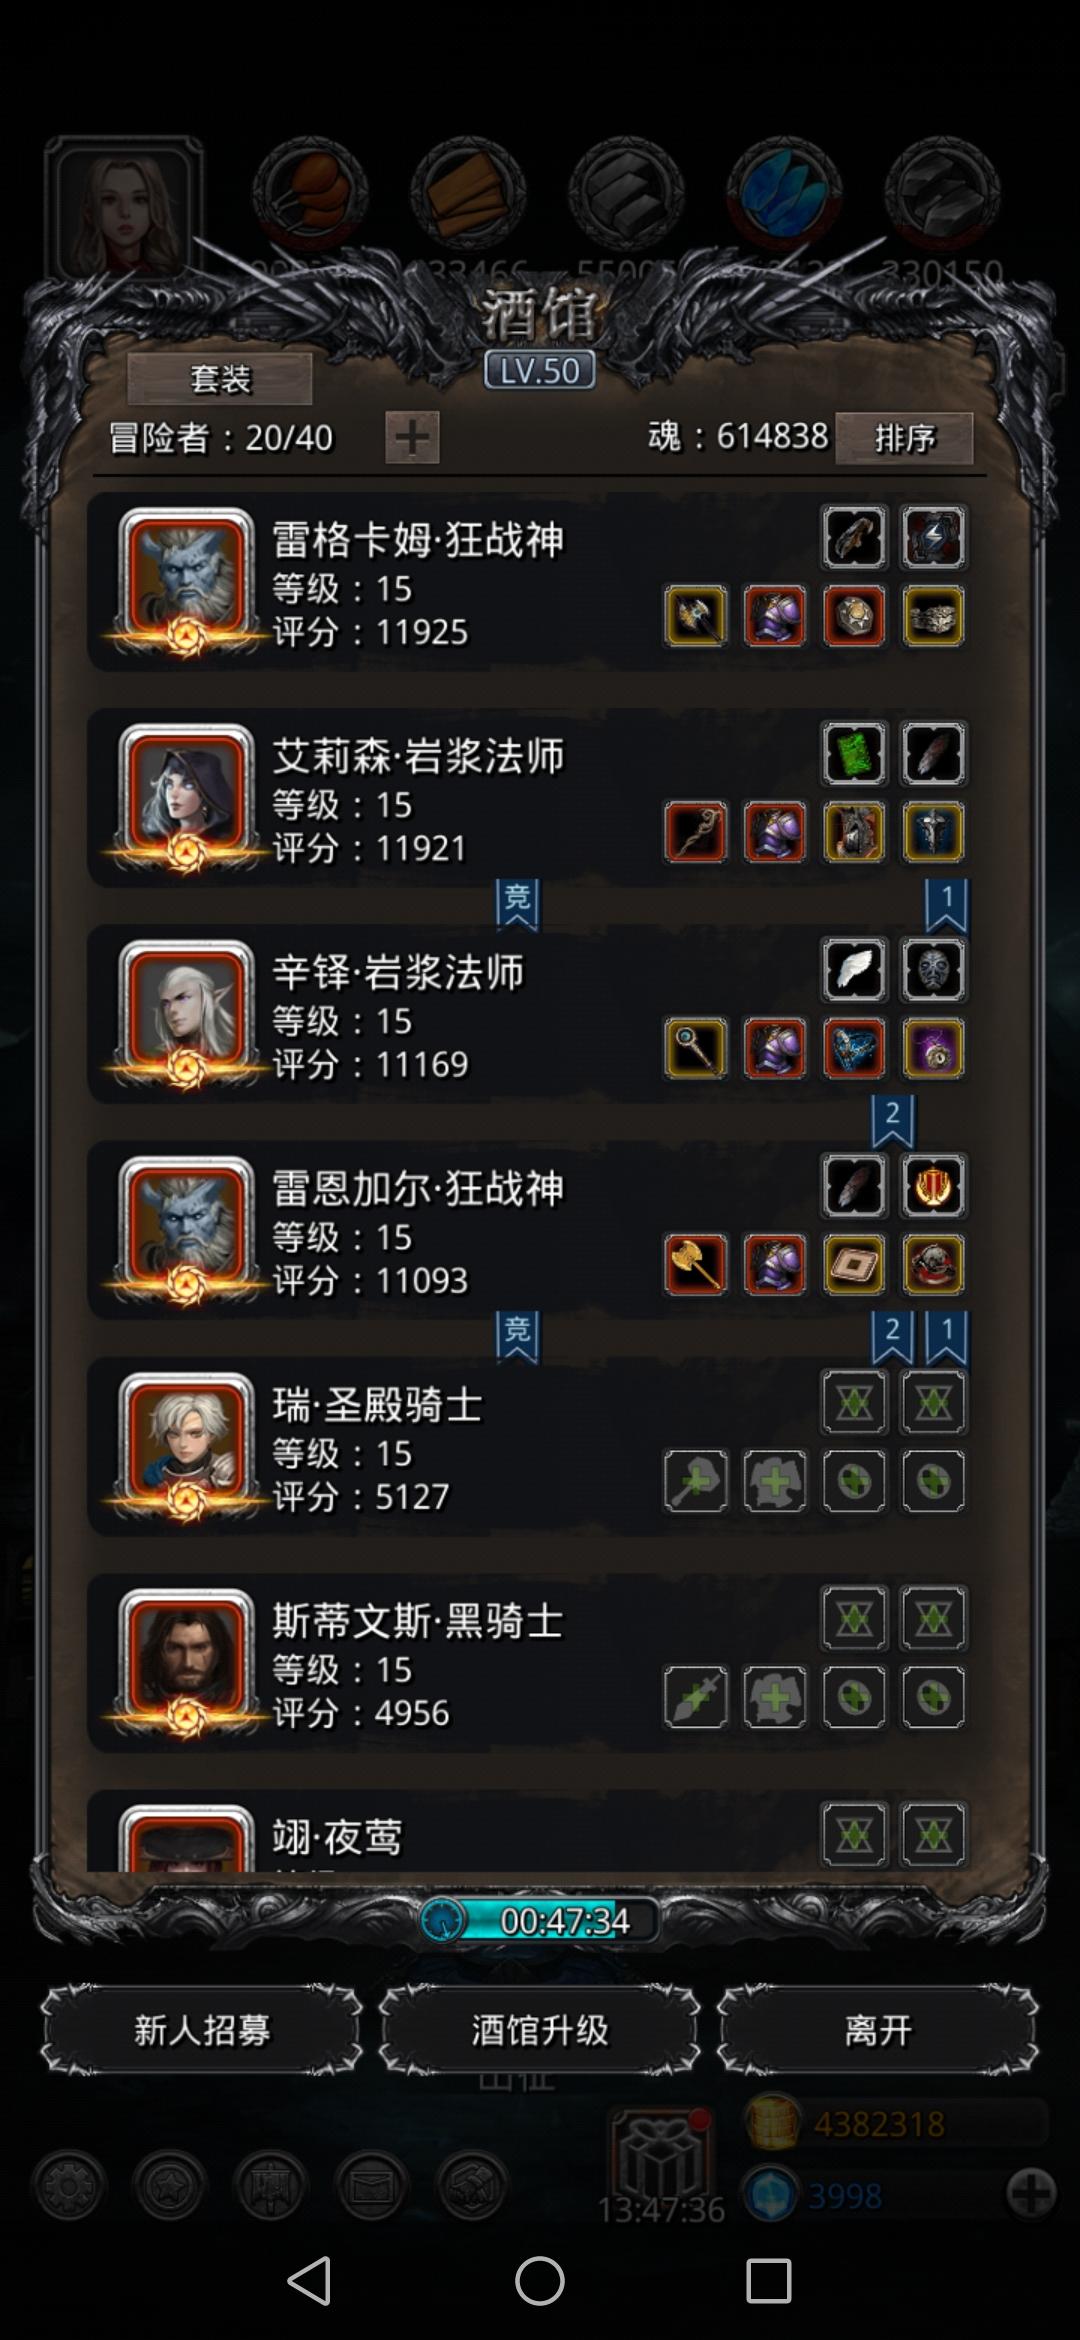Tap the mask item icon on 辛铎·岩浆法师
The width and height of the screenshot is (1080, 2340).
pyautogui.click(x=933, y=970)
